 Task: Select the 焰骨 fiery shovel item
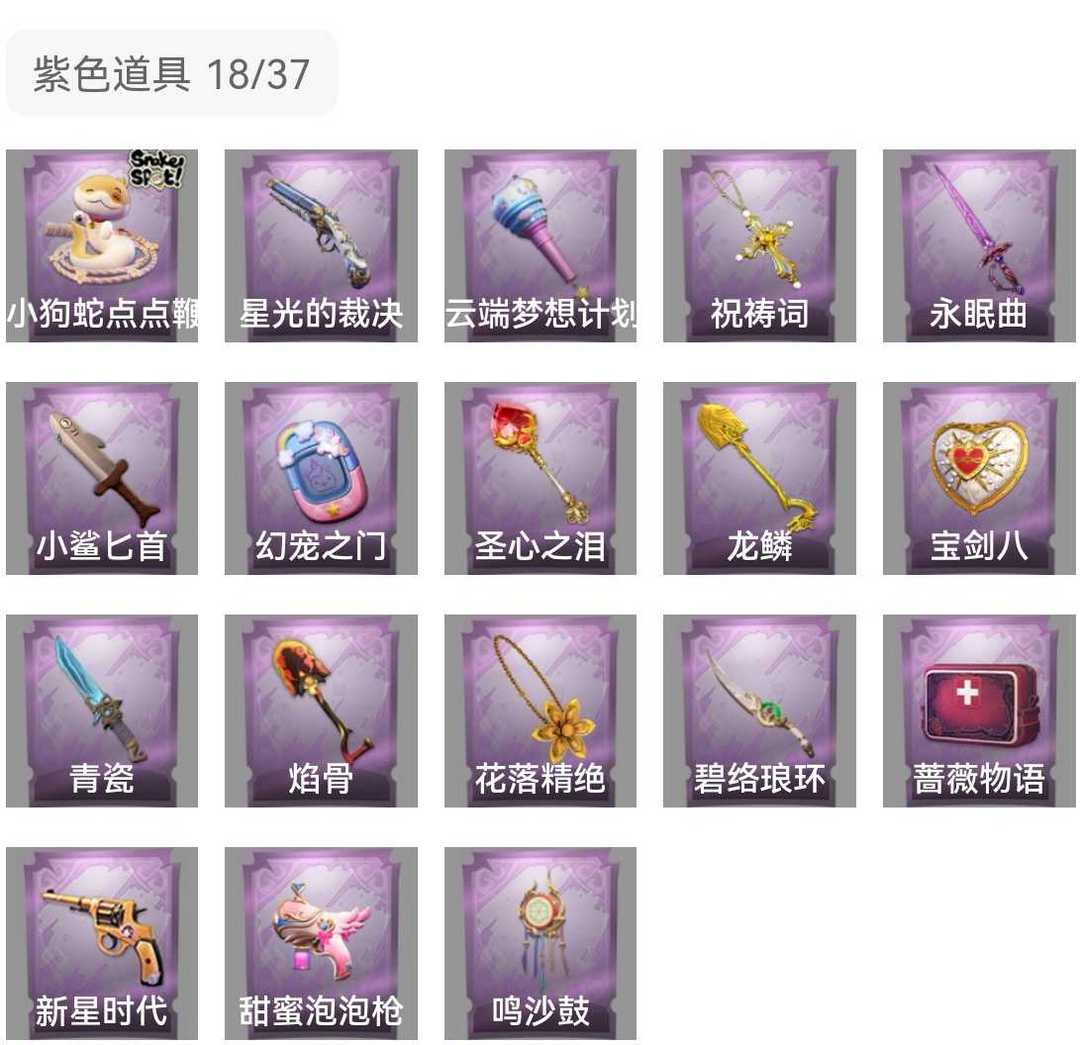pyautogui.click(x=321, y=711)
